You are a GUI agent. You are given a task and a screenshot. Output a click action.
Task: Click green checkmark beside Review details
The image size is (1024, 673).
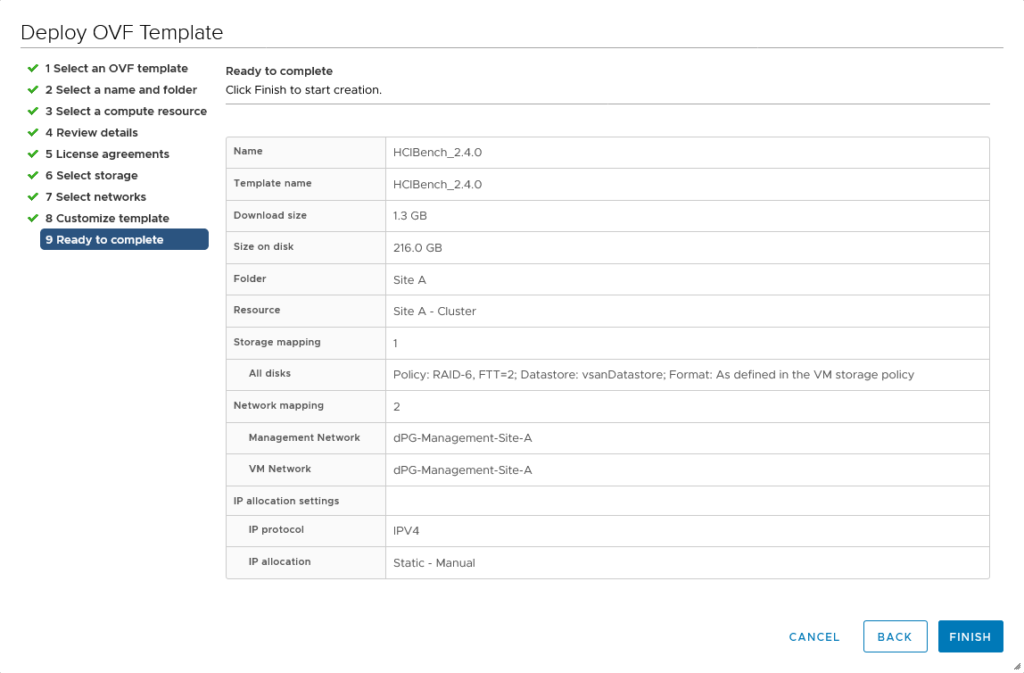pyautogui.click(x=33, y=133)
